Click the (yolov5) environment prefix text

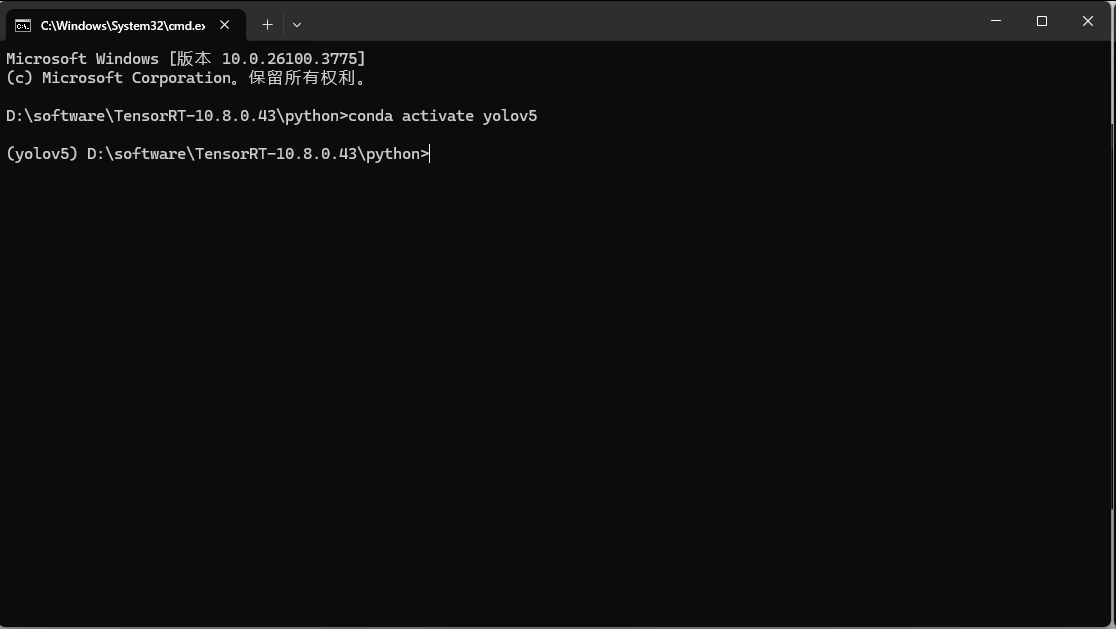pos(40,153)
